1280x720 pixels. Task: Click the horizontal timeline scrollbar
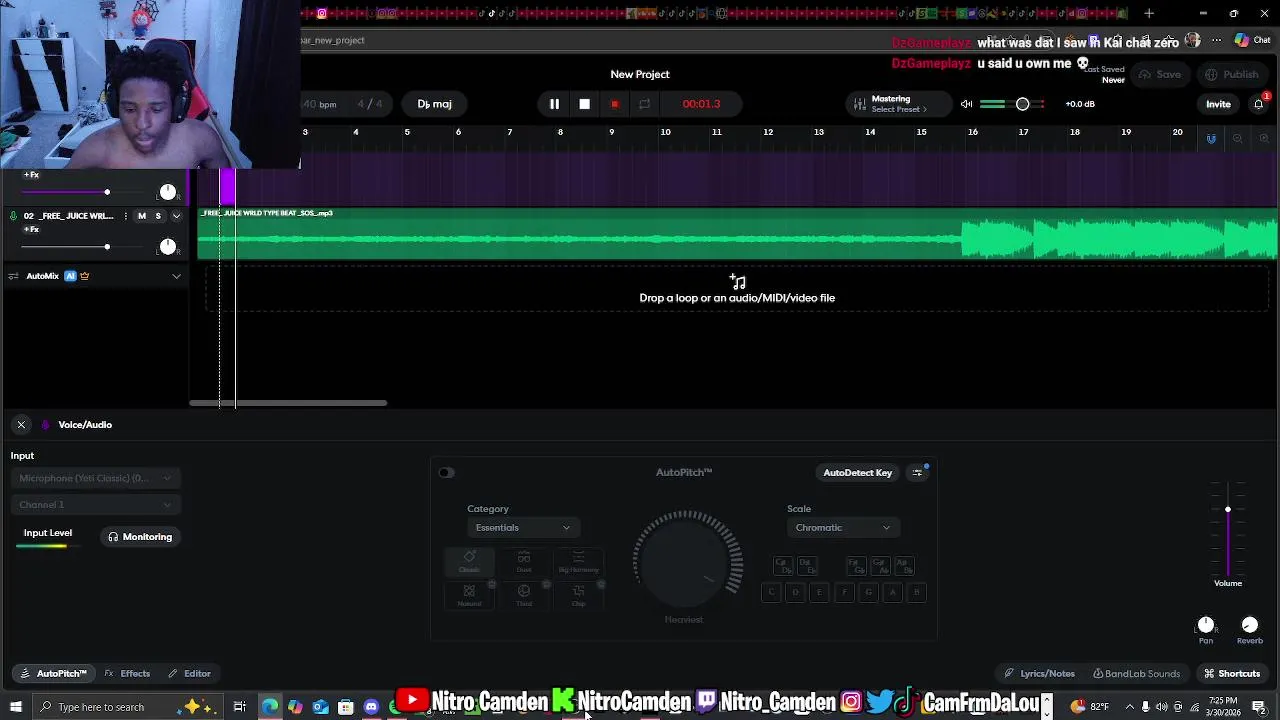point(288,403)
